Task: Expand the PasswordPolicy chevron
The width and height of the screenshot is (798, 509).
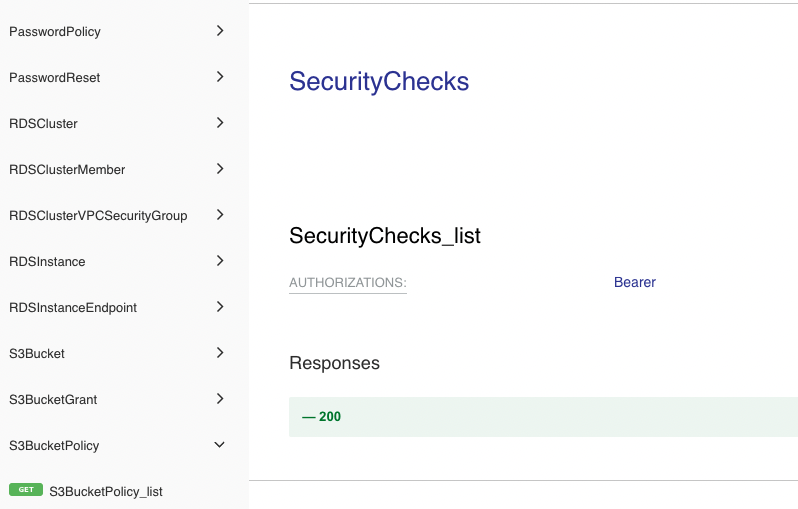Action: pyautogui.click(x=220, y=31)
